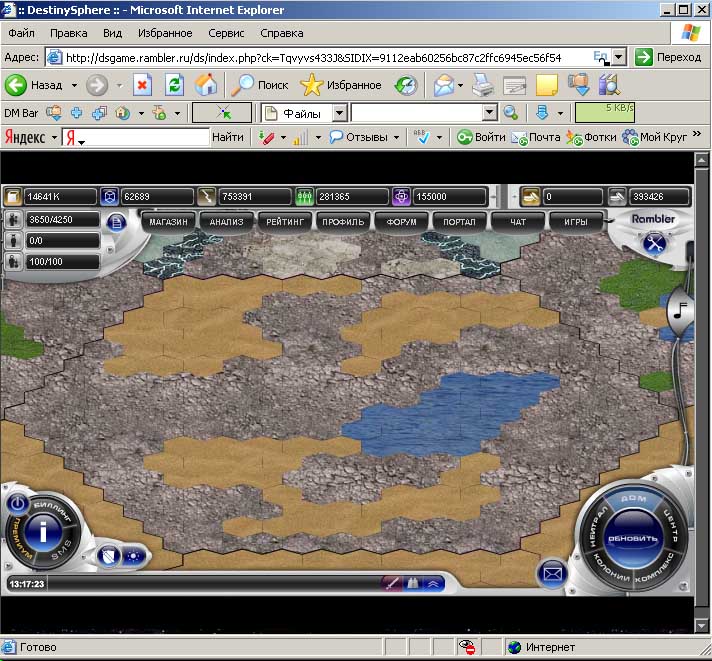Screen dimensions: 712x661
Task: Select the ФОРУМ game tab
Action: tap(401, 222)
